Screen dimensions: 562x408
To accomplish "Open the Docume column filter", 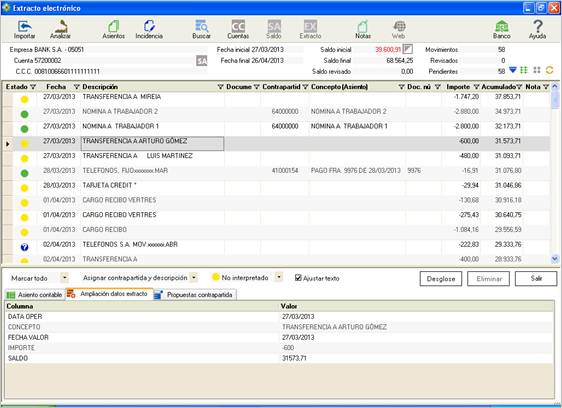I will click(x=257, y=87).
